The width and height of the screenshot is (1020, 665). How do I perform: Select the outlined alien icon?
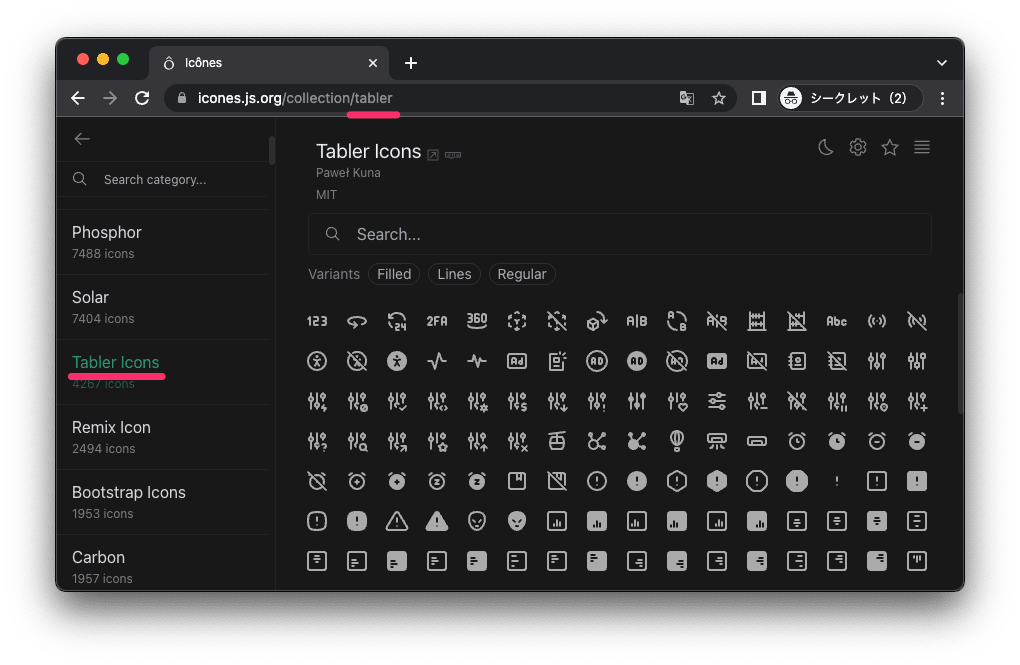(x=477, y=521)
